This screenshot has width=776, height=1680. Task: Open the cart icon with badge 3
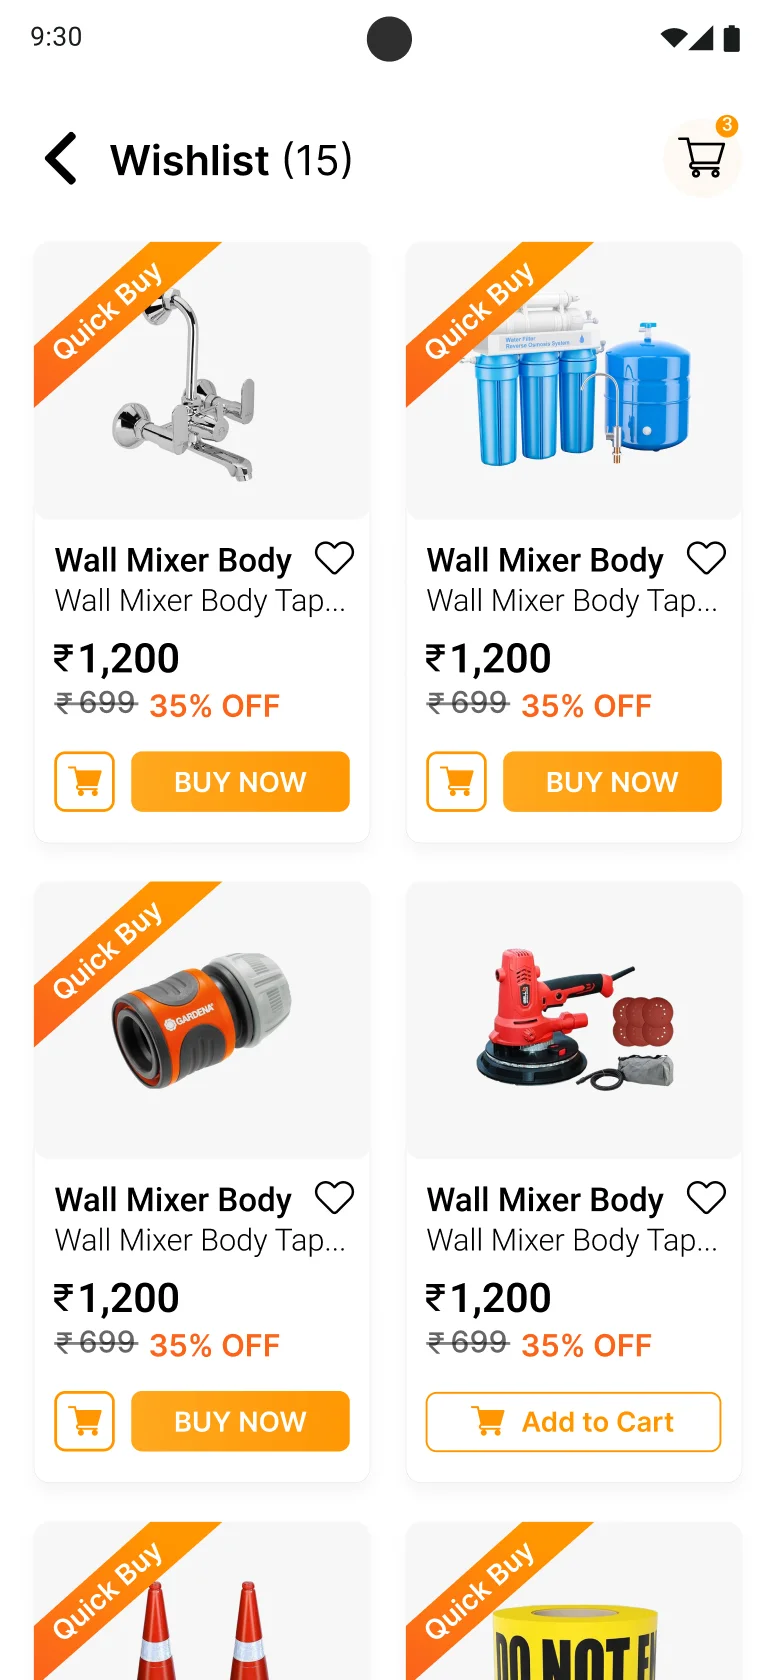coord(702,157)
